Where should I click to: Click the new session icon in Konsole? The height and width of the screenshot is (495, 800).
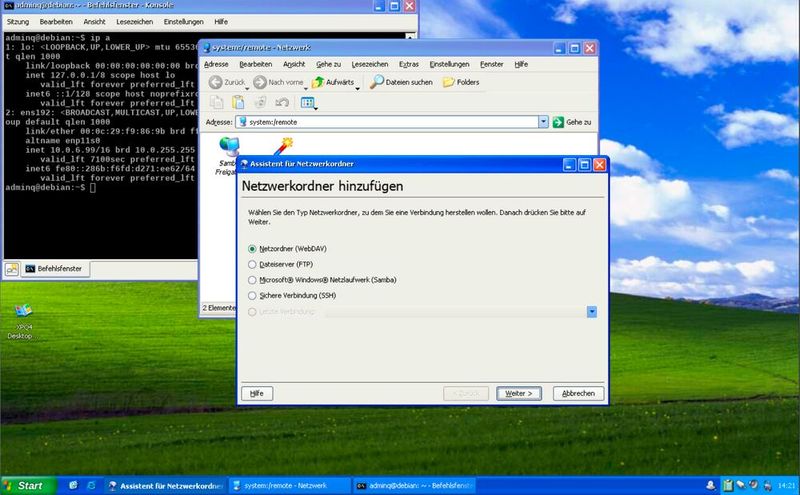pyautogui.click(x=12, y=269)
